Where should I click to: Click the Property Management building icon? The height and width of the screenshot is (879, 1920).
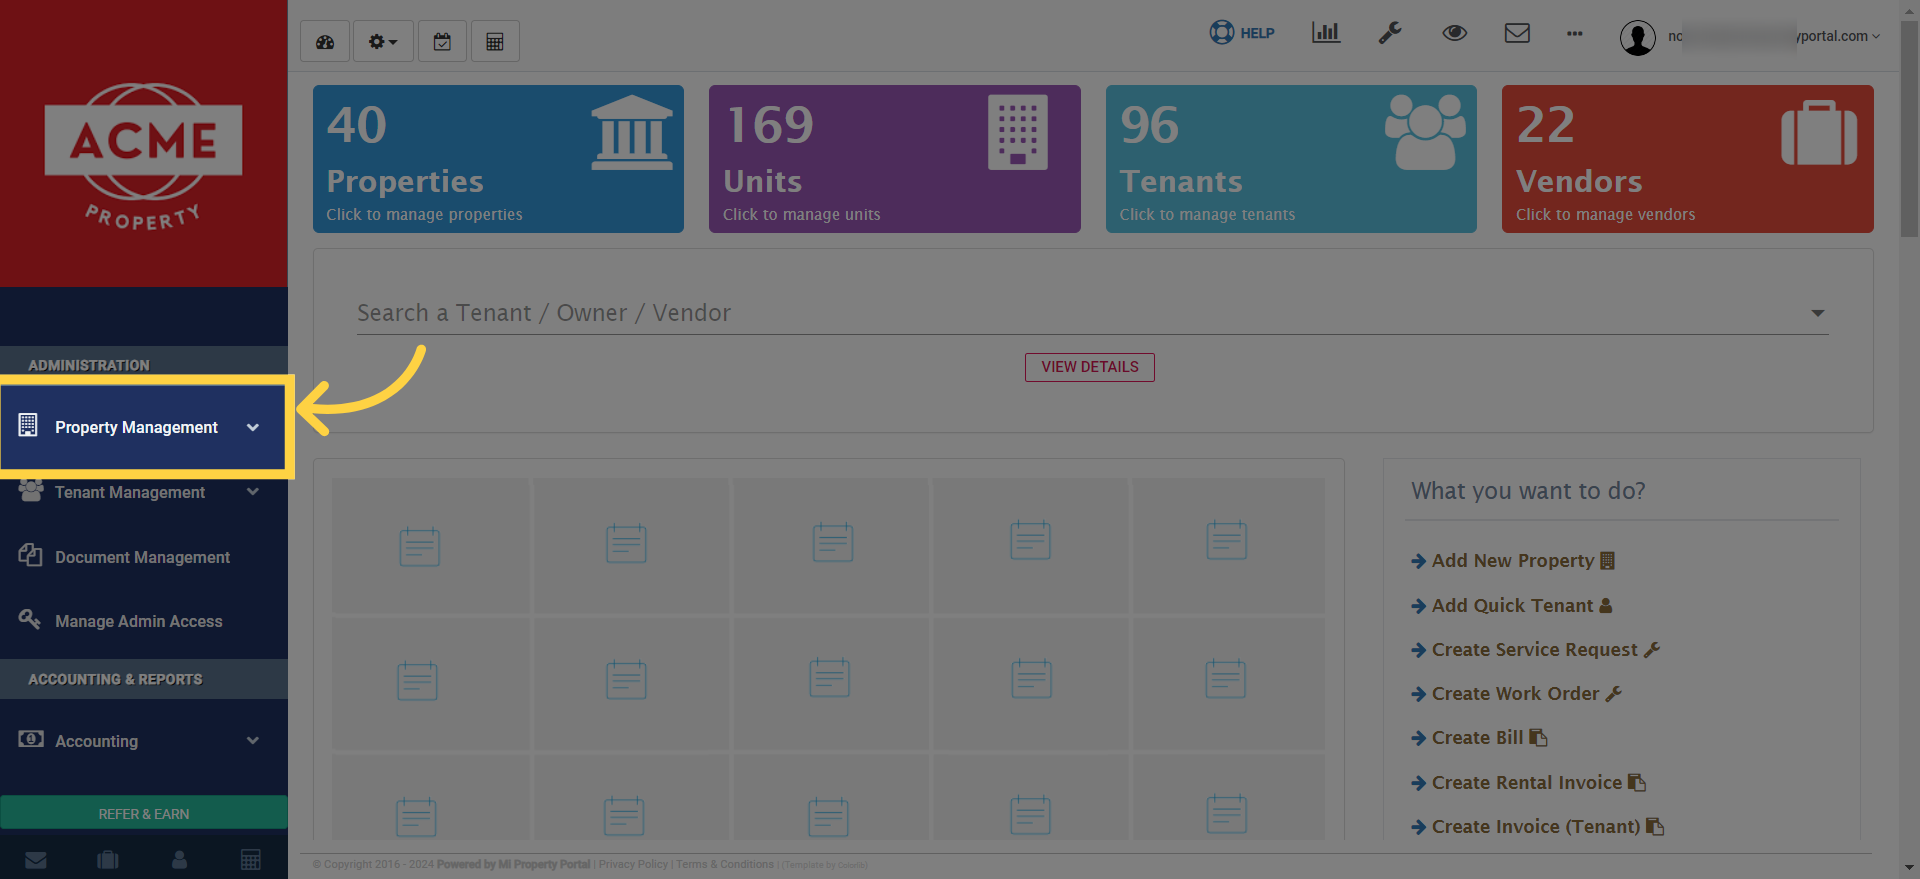pyautogui.click(x=28, y=426)
